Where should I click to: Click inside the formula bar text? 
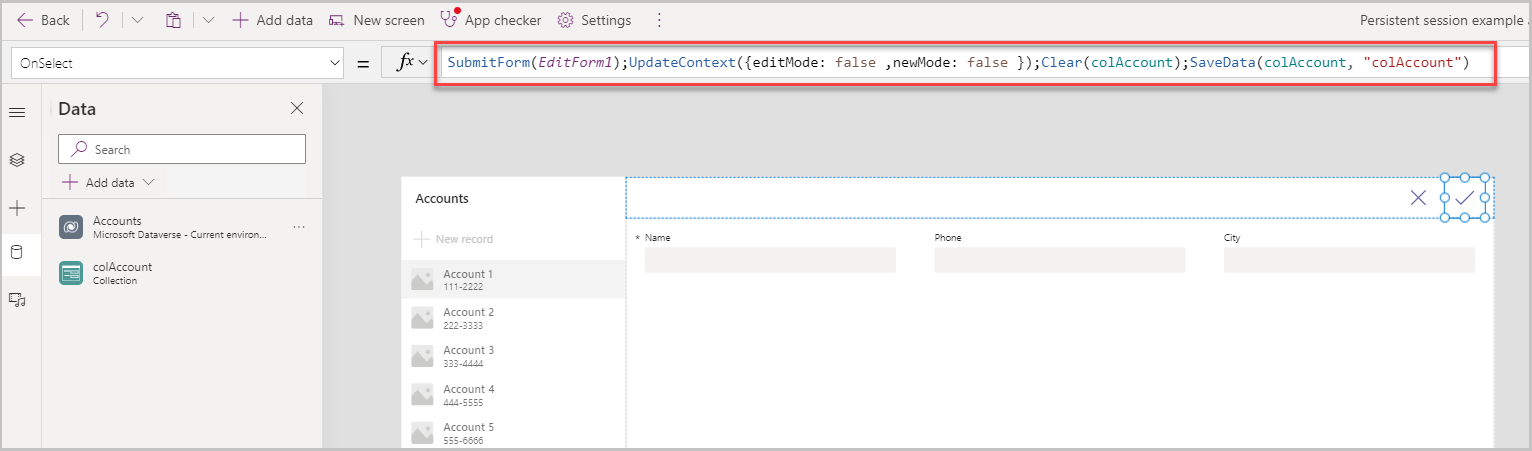[957, 63]
